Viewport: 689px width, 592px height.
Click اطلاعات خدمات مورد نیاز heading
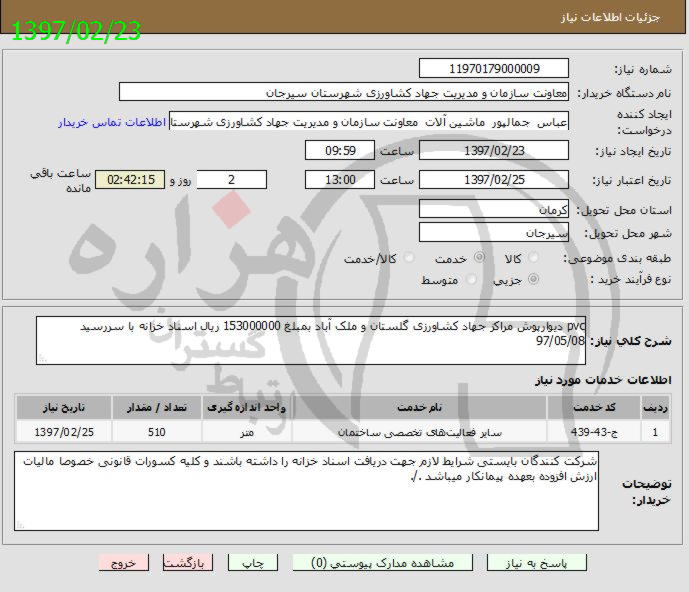point(603,380)
